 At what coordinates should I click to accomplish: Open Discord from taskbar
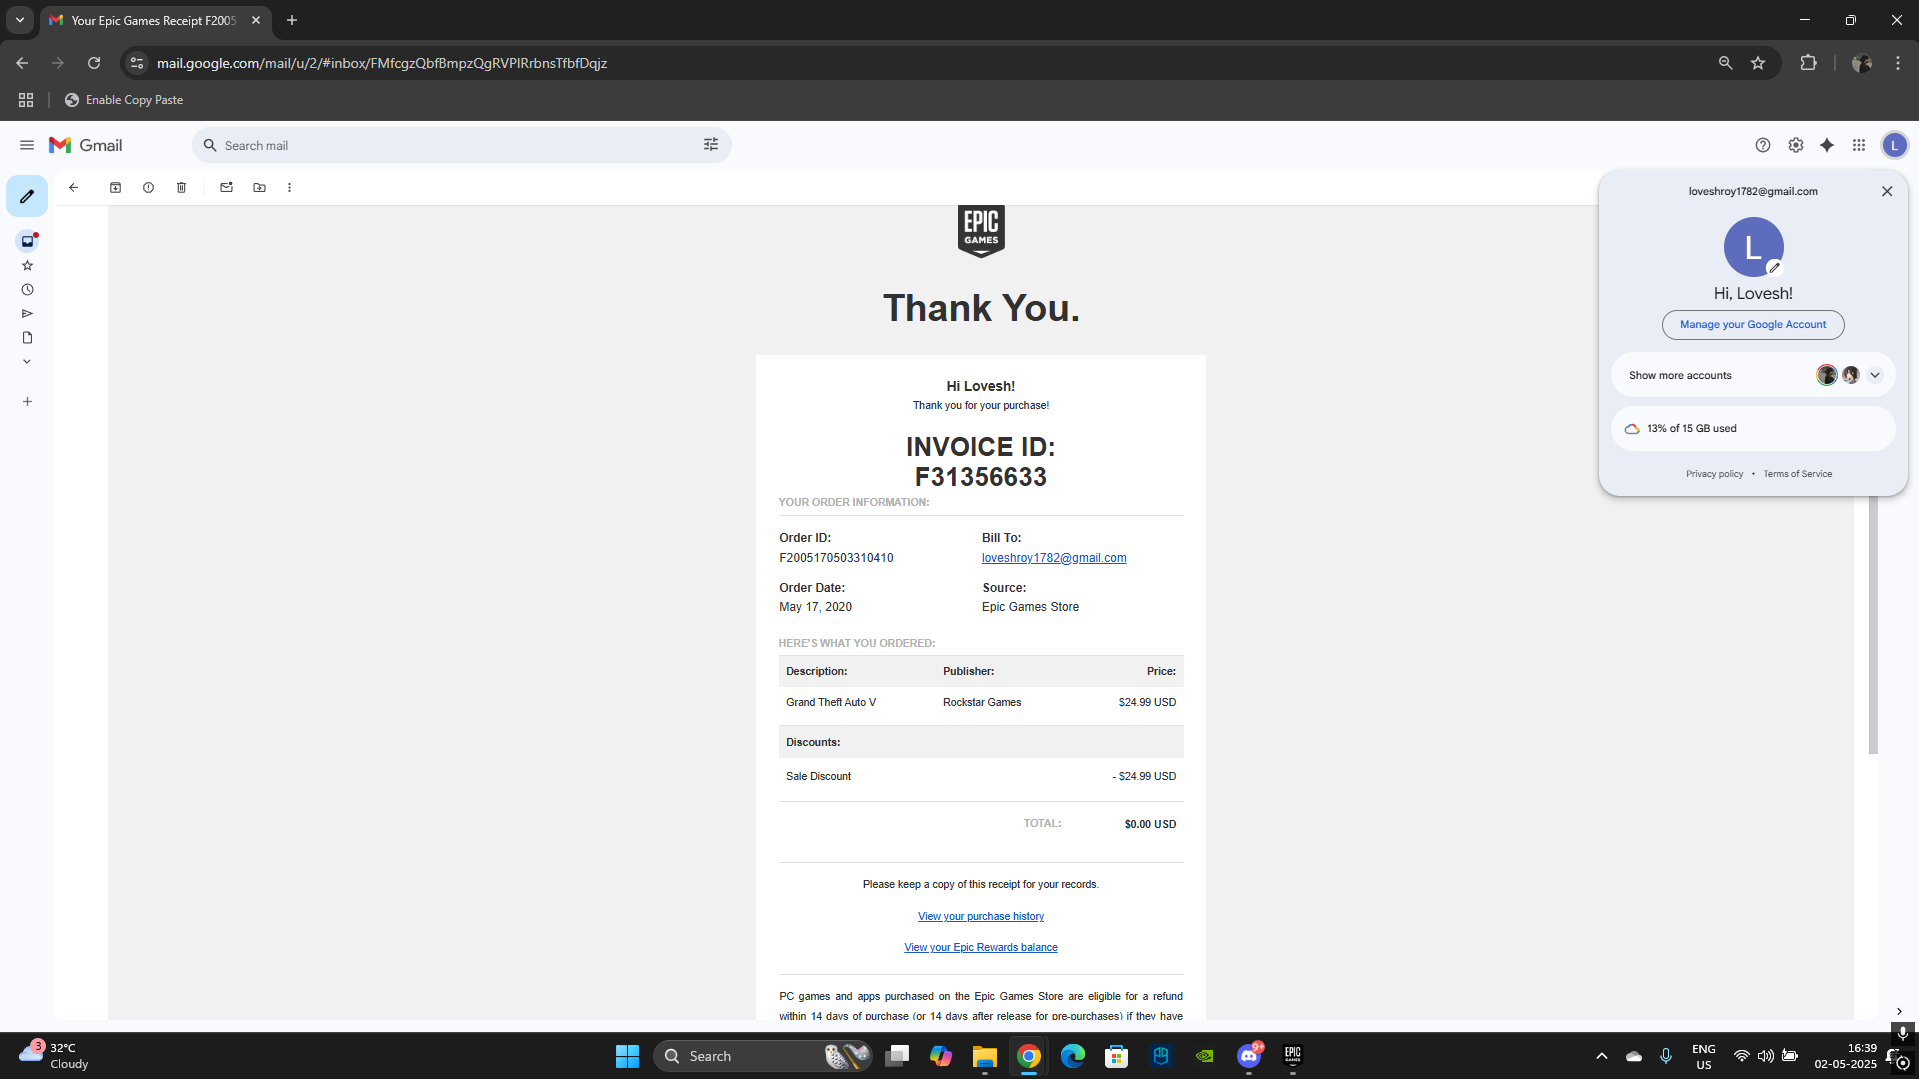[x=1249, y=1056]
